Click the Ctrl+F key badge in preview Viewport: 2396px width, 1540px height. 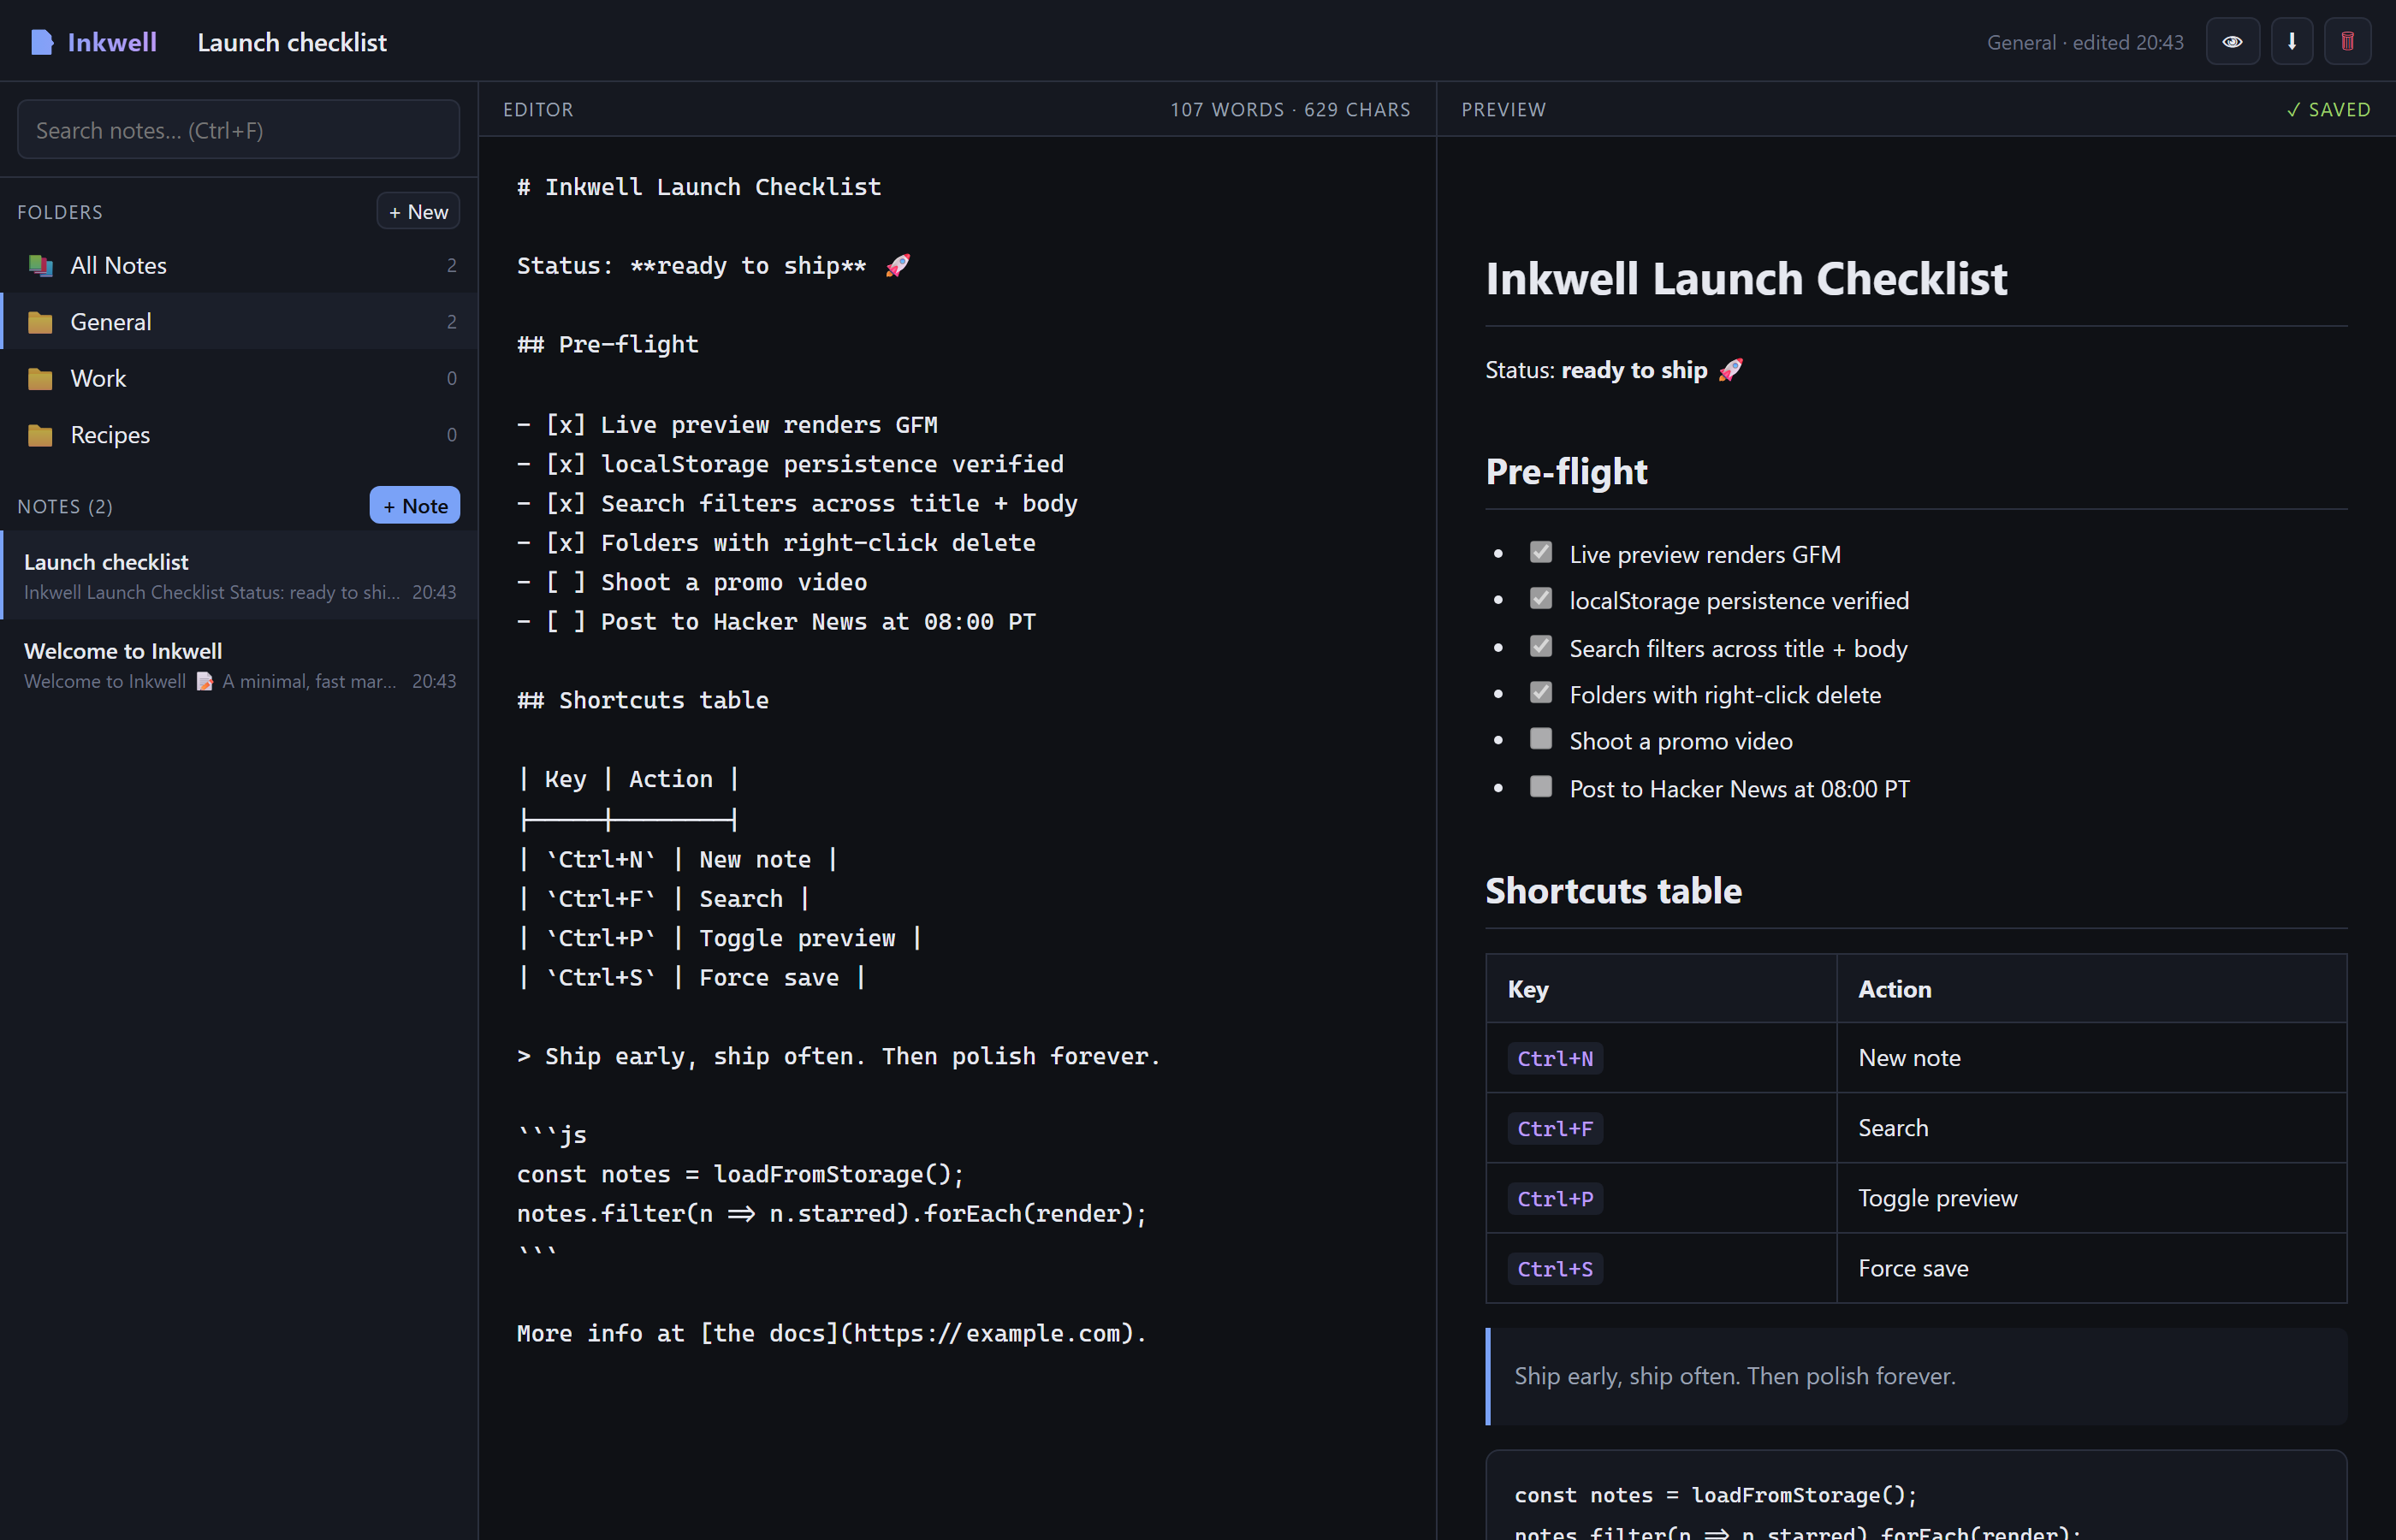pyautogui.click(x=1555, y=1128)
